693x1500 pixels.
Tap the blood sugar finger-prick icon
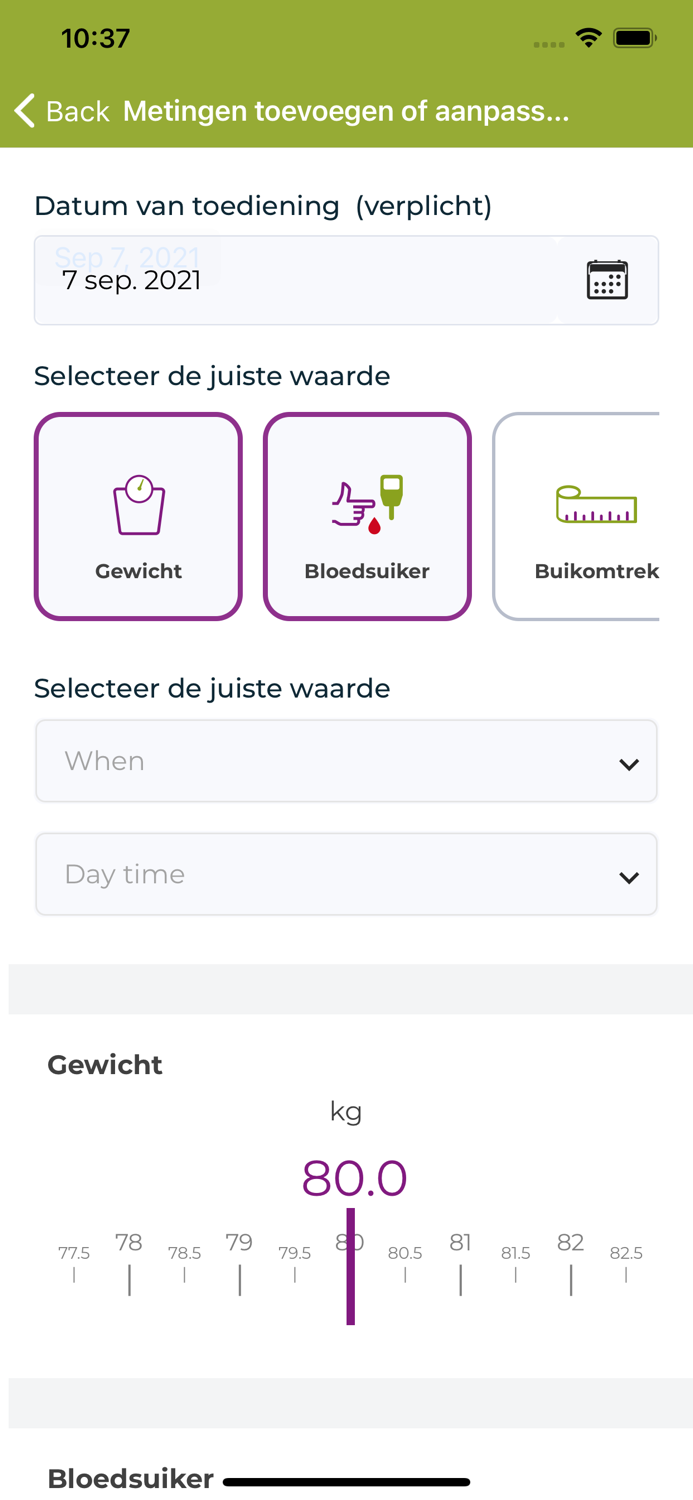[x=367, y=505]
